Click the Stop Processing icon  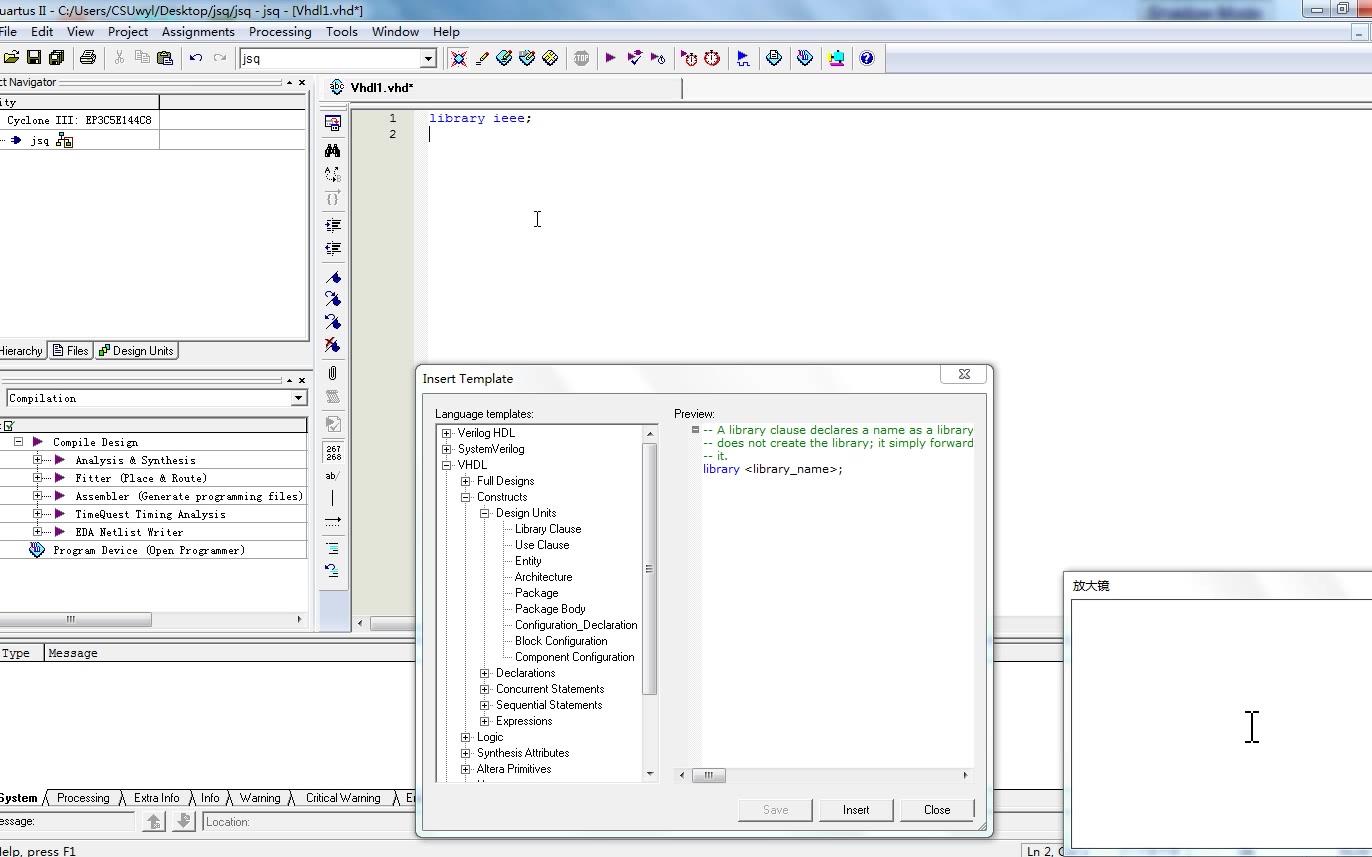tap(581, 58)
